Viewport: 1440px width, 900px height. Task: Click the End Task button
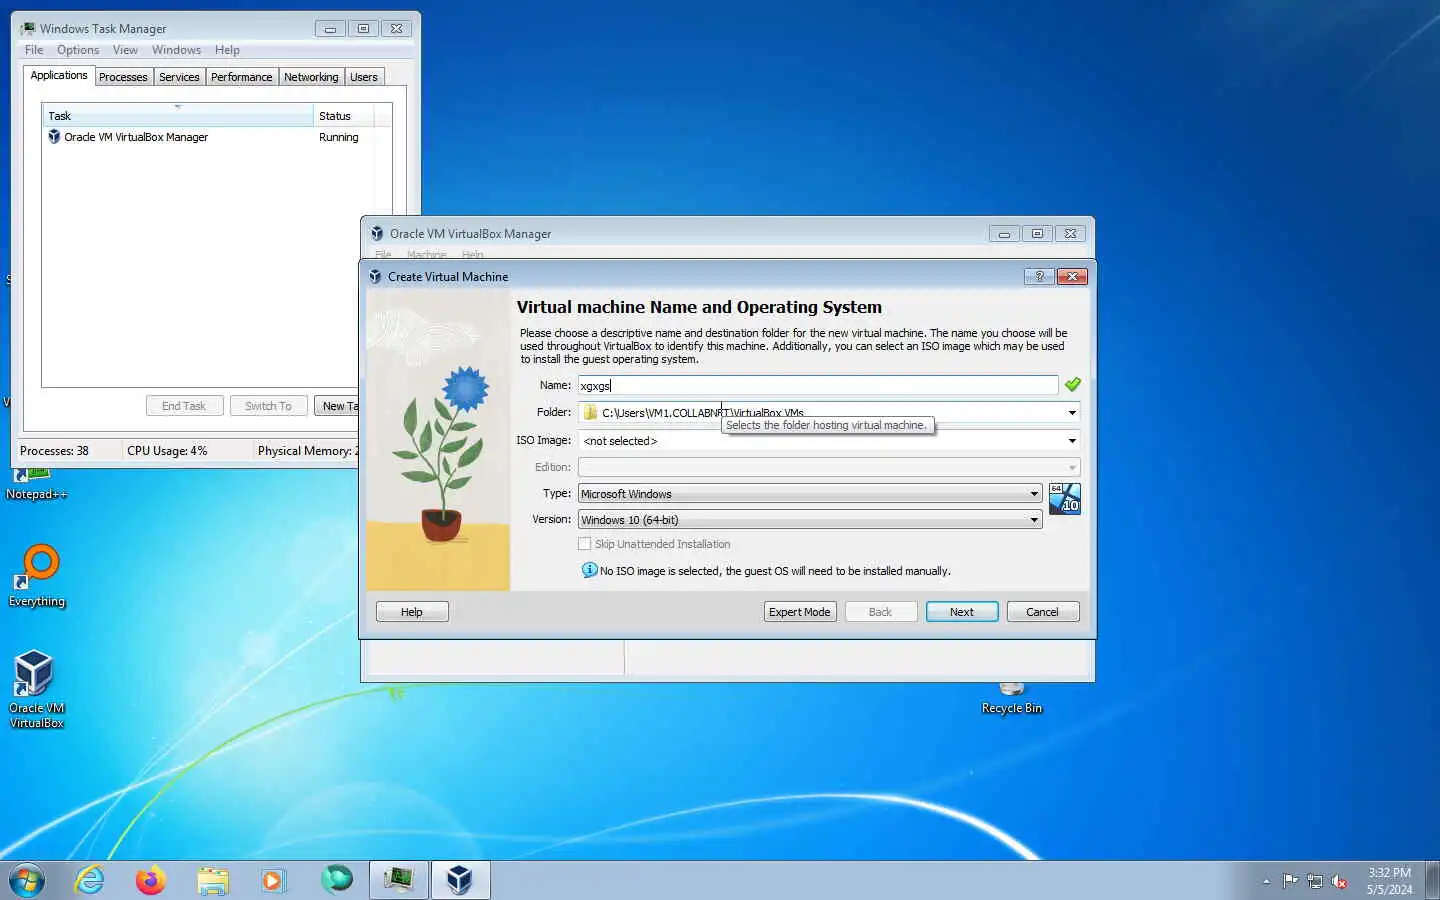(x=184, y=406)
